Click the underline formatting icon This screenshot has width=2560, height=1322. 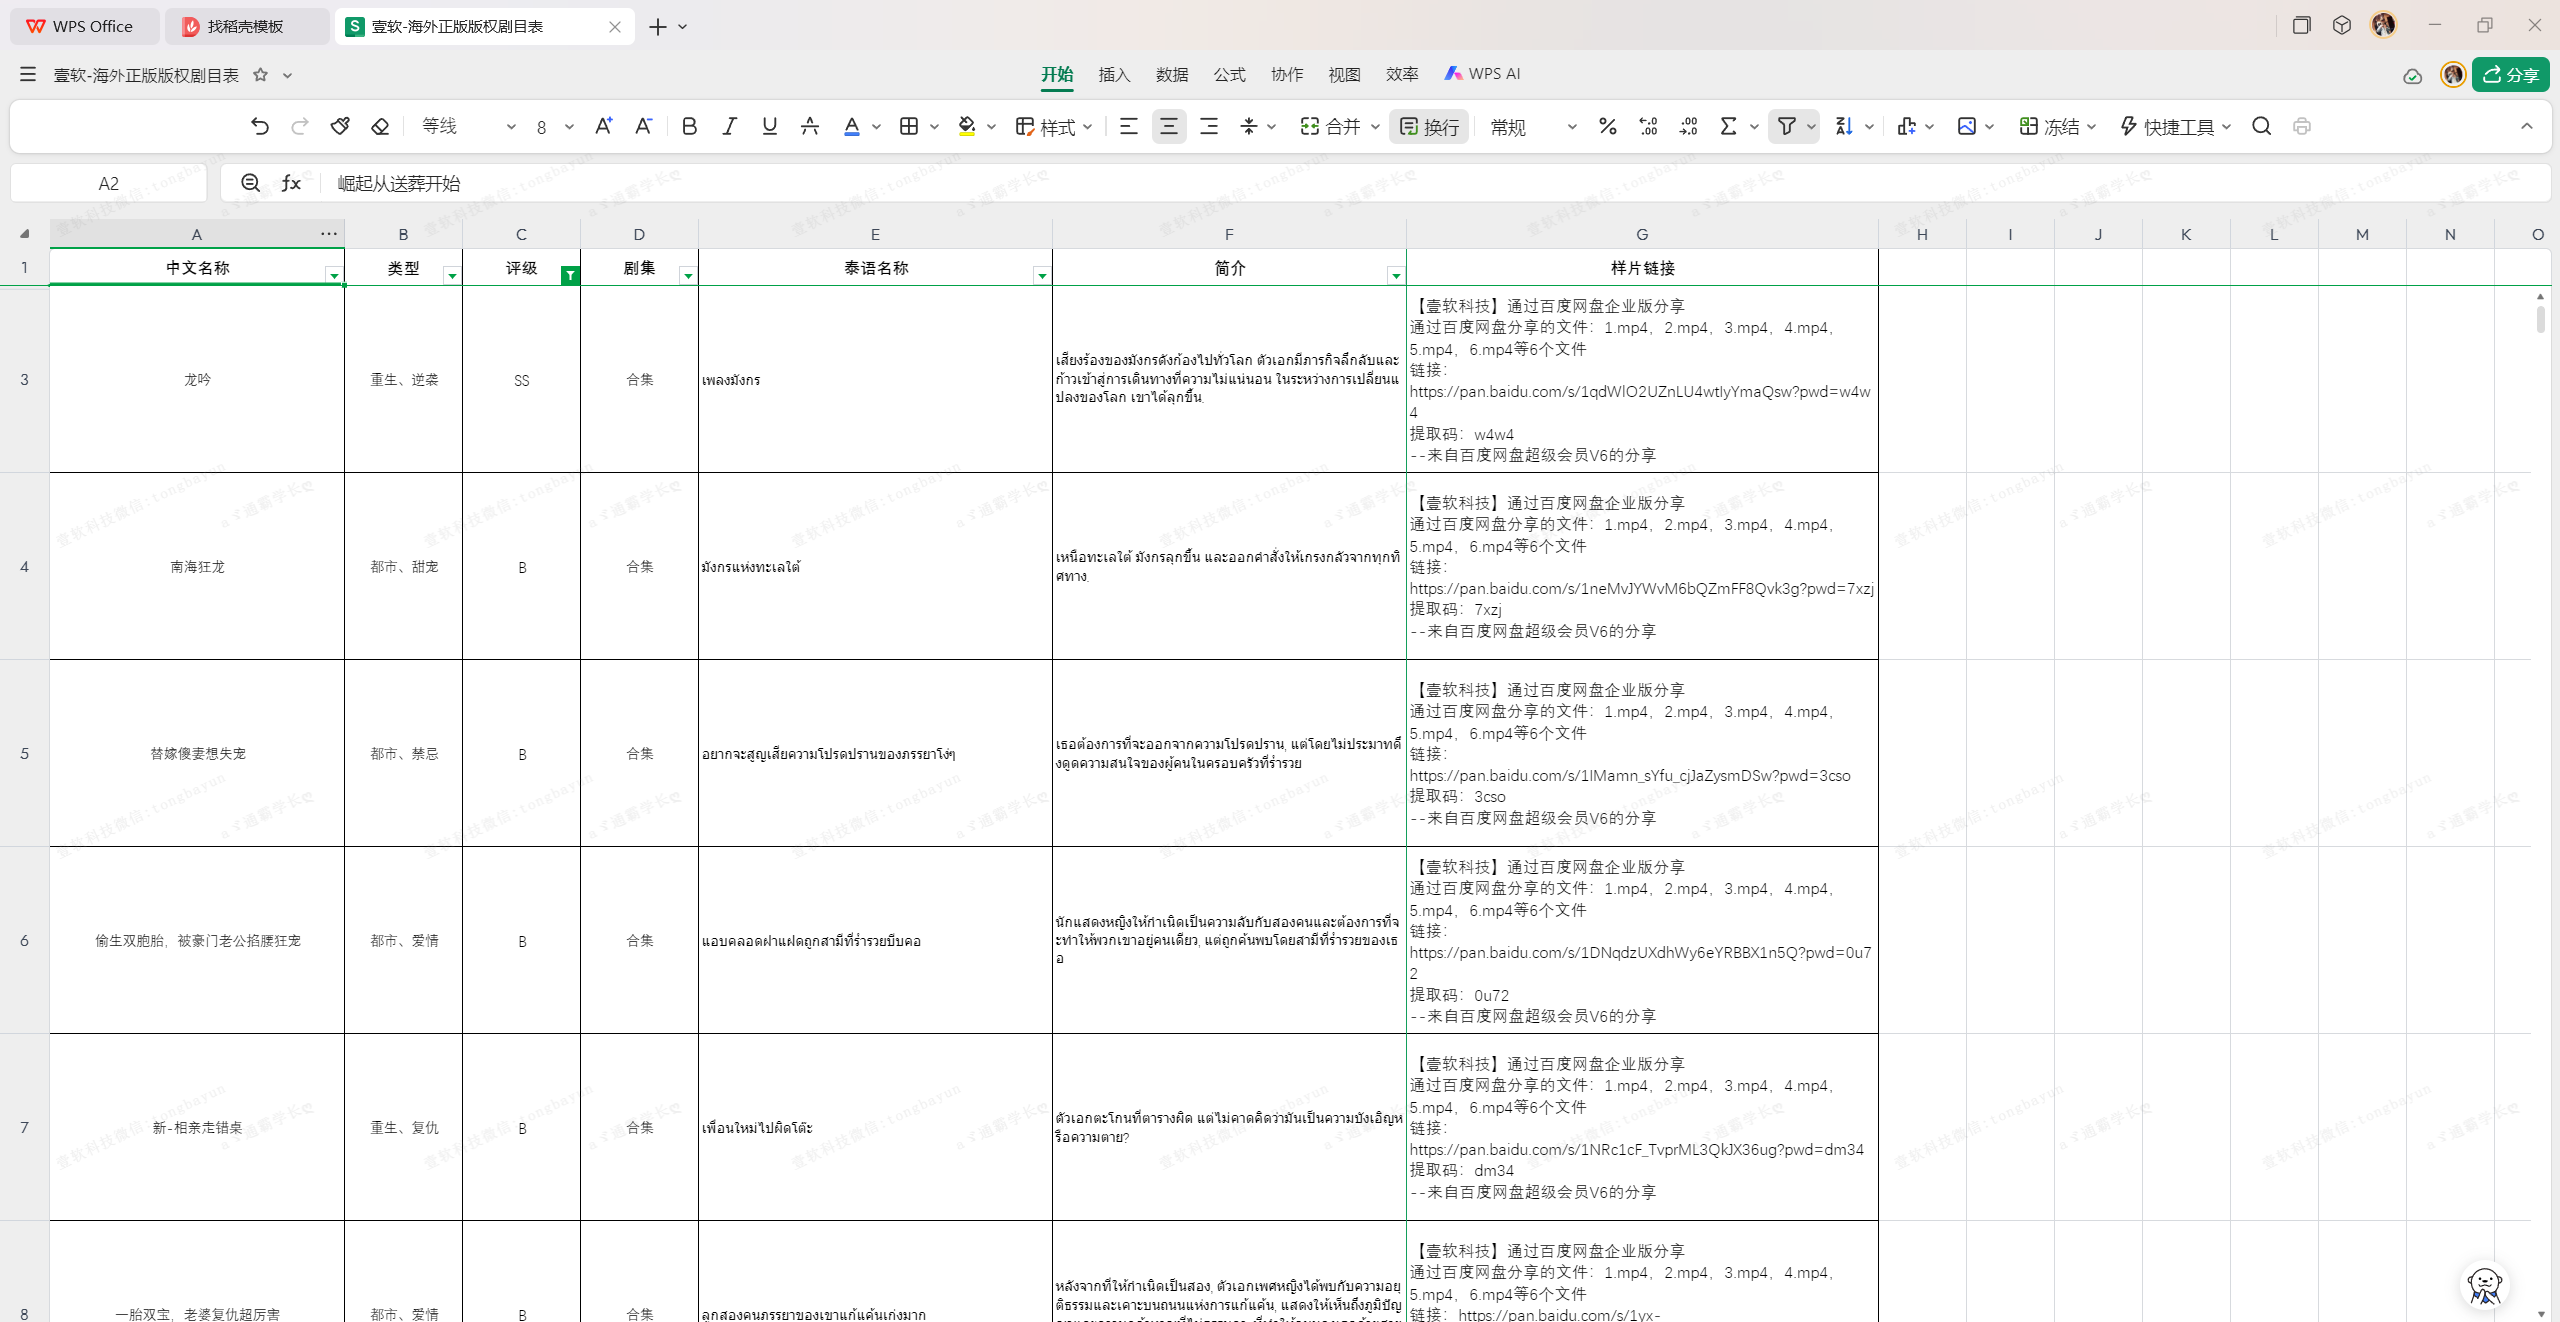[x=769, y=126]
